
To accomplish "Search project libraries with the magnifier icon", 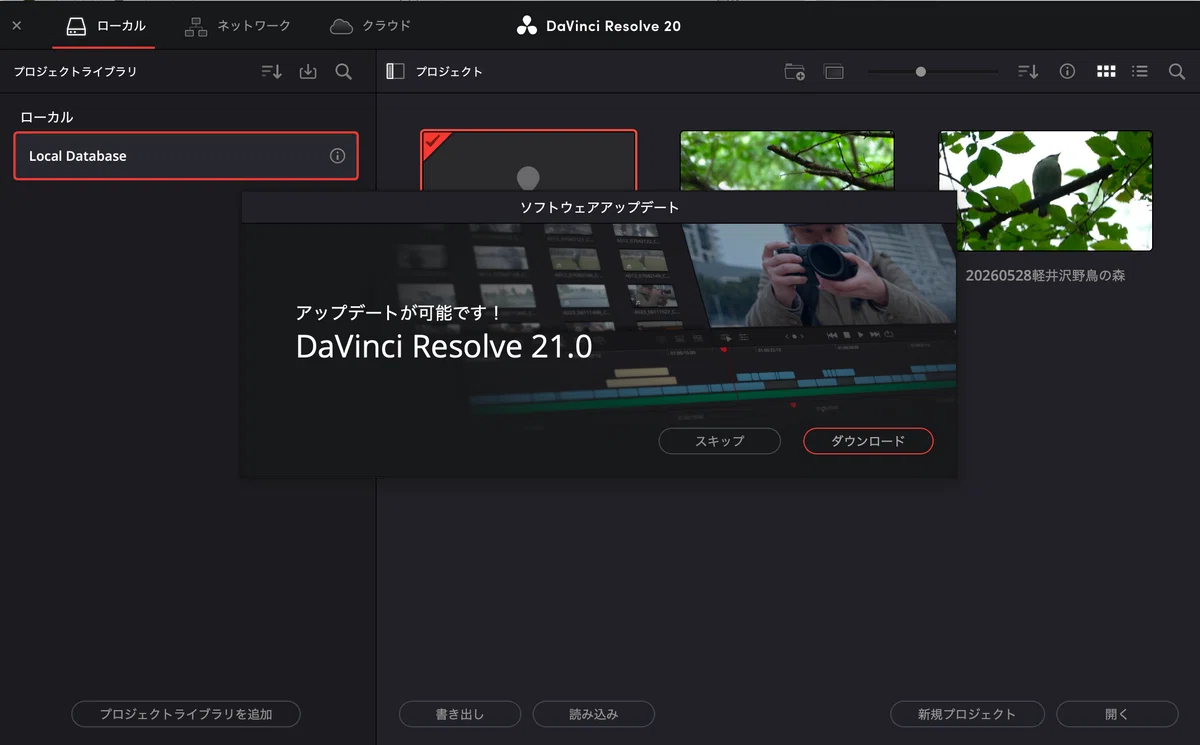I will pyautogui.click(x=343, y=72).
